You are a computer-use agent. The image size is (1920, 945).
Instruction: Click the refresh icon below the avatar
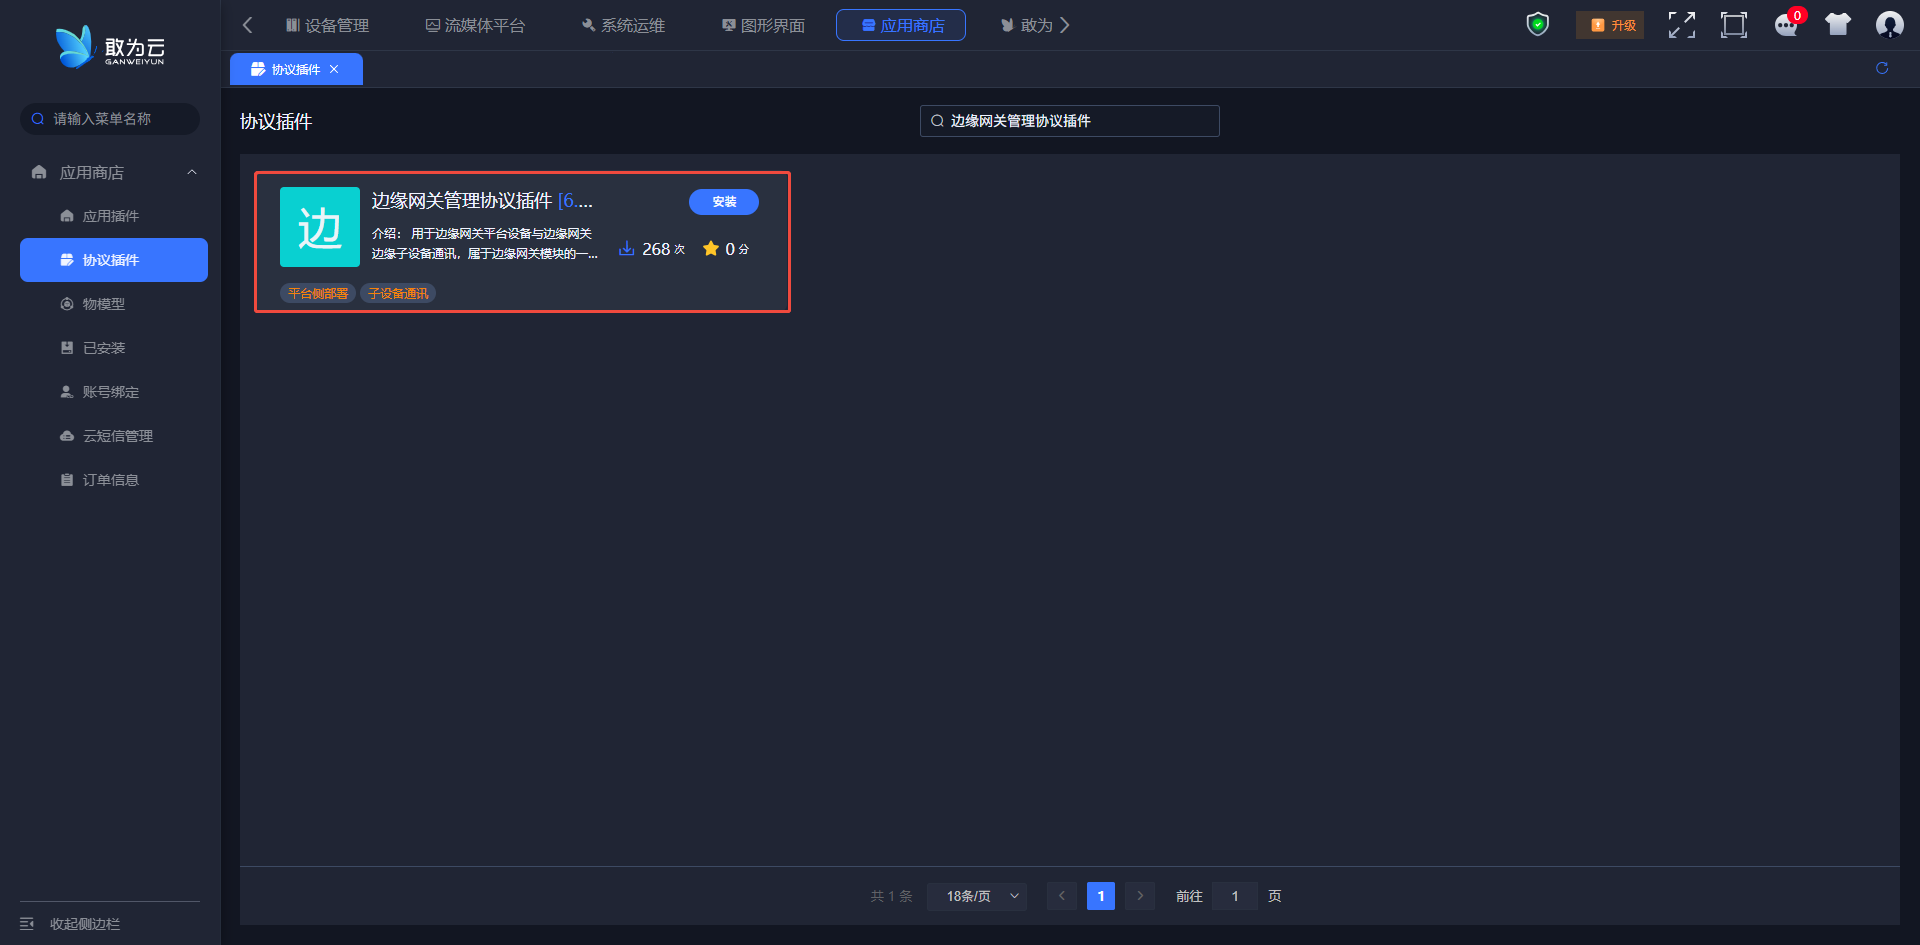coord(1882,68)
